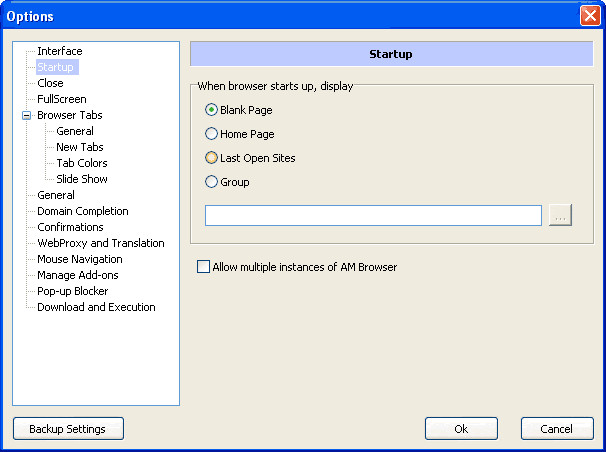Close the Options dialog
Image resolution: width=606 pixels, height=452 pixels.
[x=590, y=16]
